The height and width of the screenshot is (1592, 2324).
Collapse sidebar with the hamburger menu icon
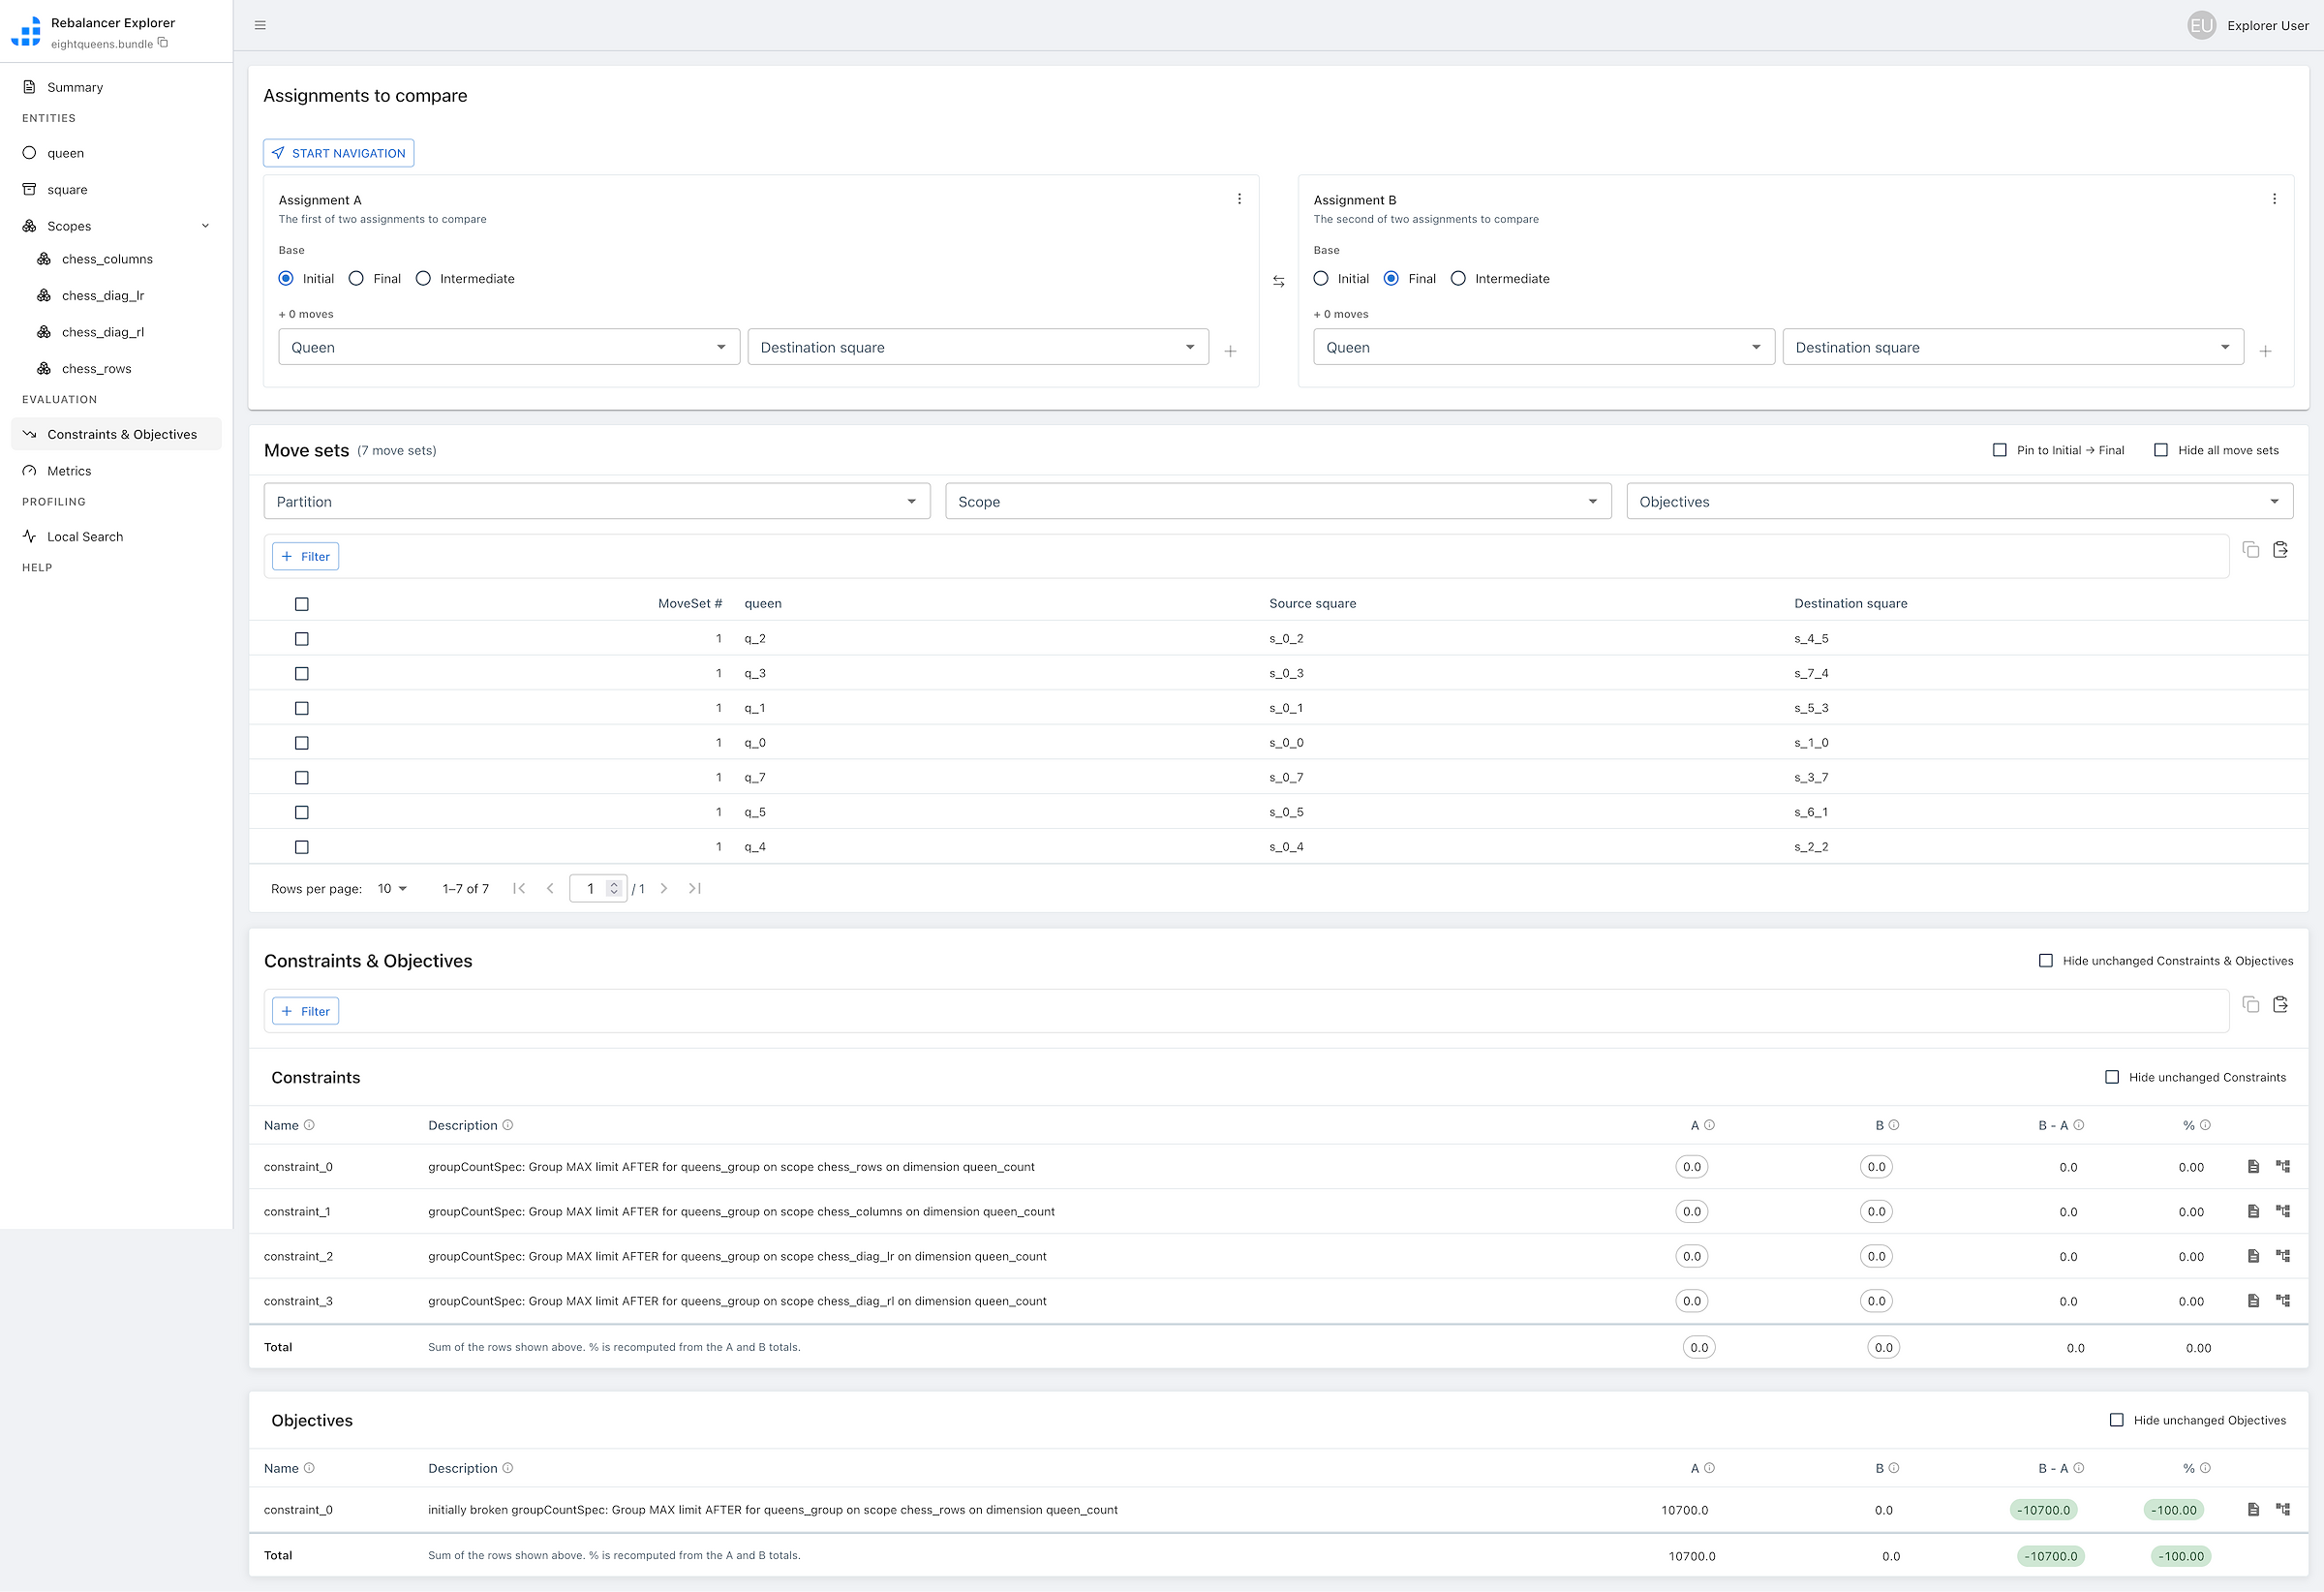point(260,25)
